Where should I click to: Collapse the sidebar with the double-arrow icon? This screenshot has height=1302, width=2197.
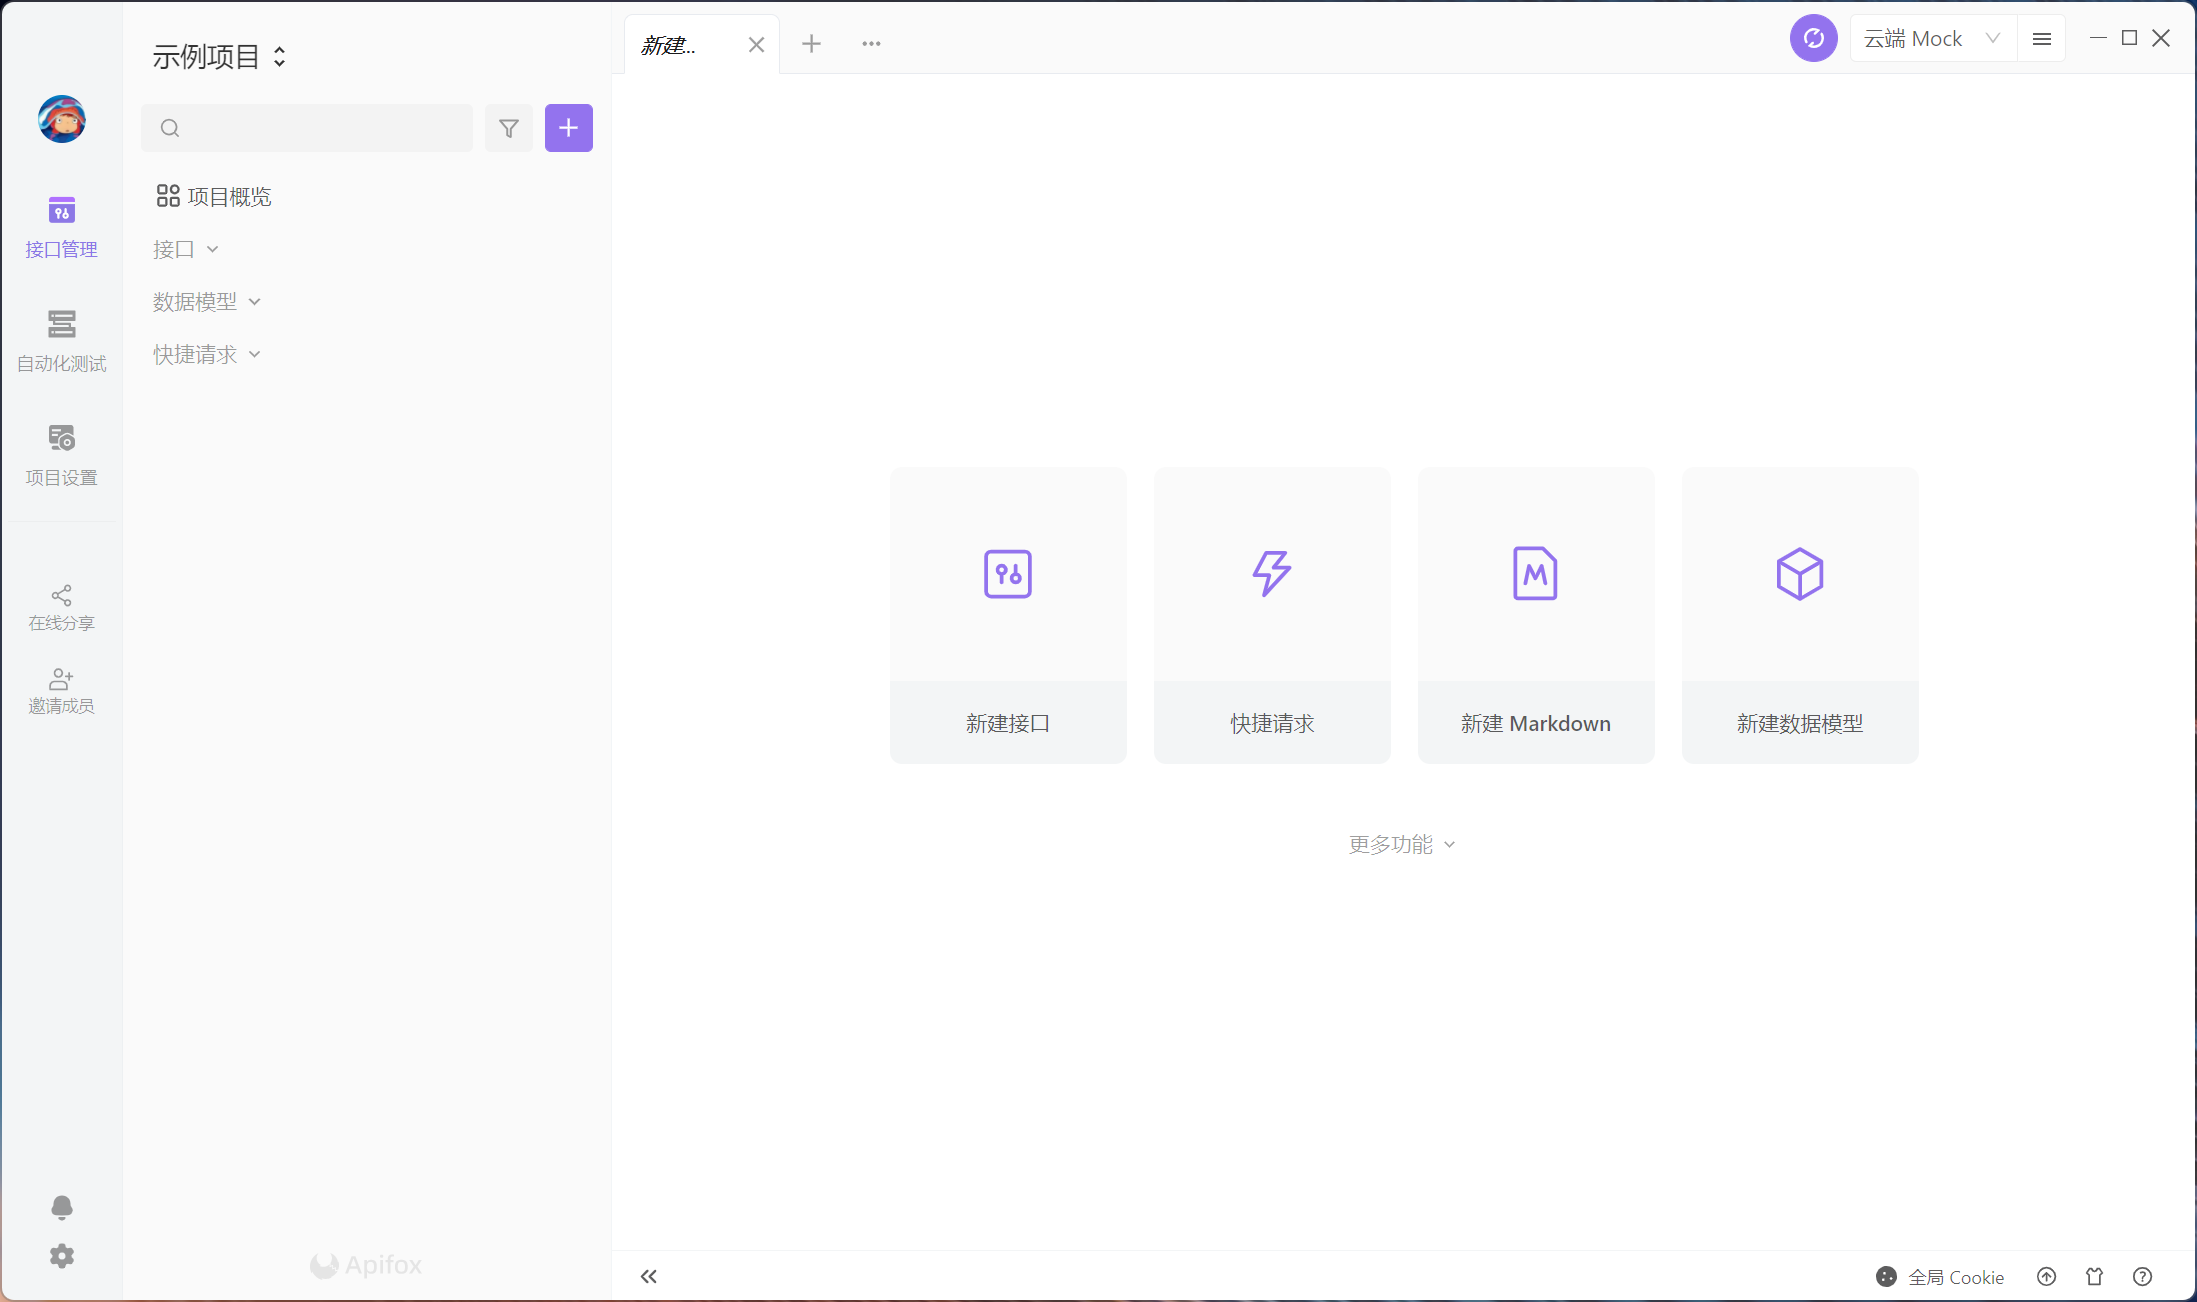[x=649, y=1276]
